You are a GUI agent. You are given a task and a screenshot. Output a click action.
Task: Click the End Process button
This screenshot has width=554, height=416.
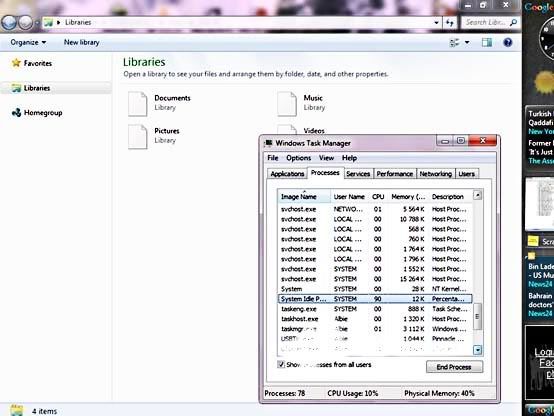pos(454,367)
